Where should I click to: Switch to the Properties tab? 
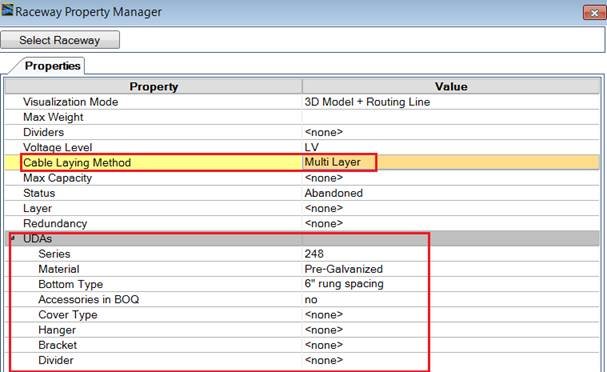click(x=52, y=66)
